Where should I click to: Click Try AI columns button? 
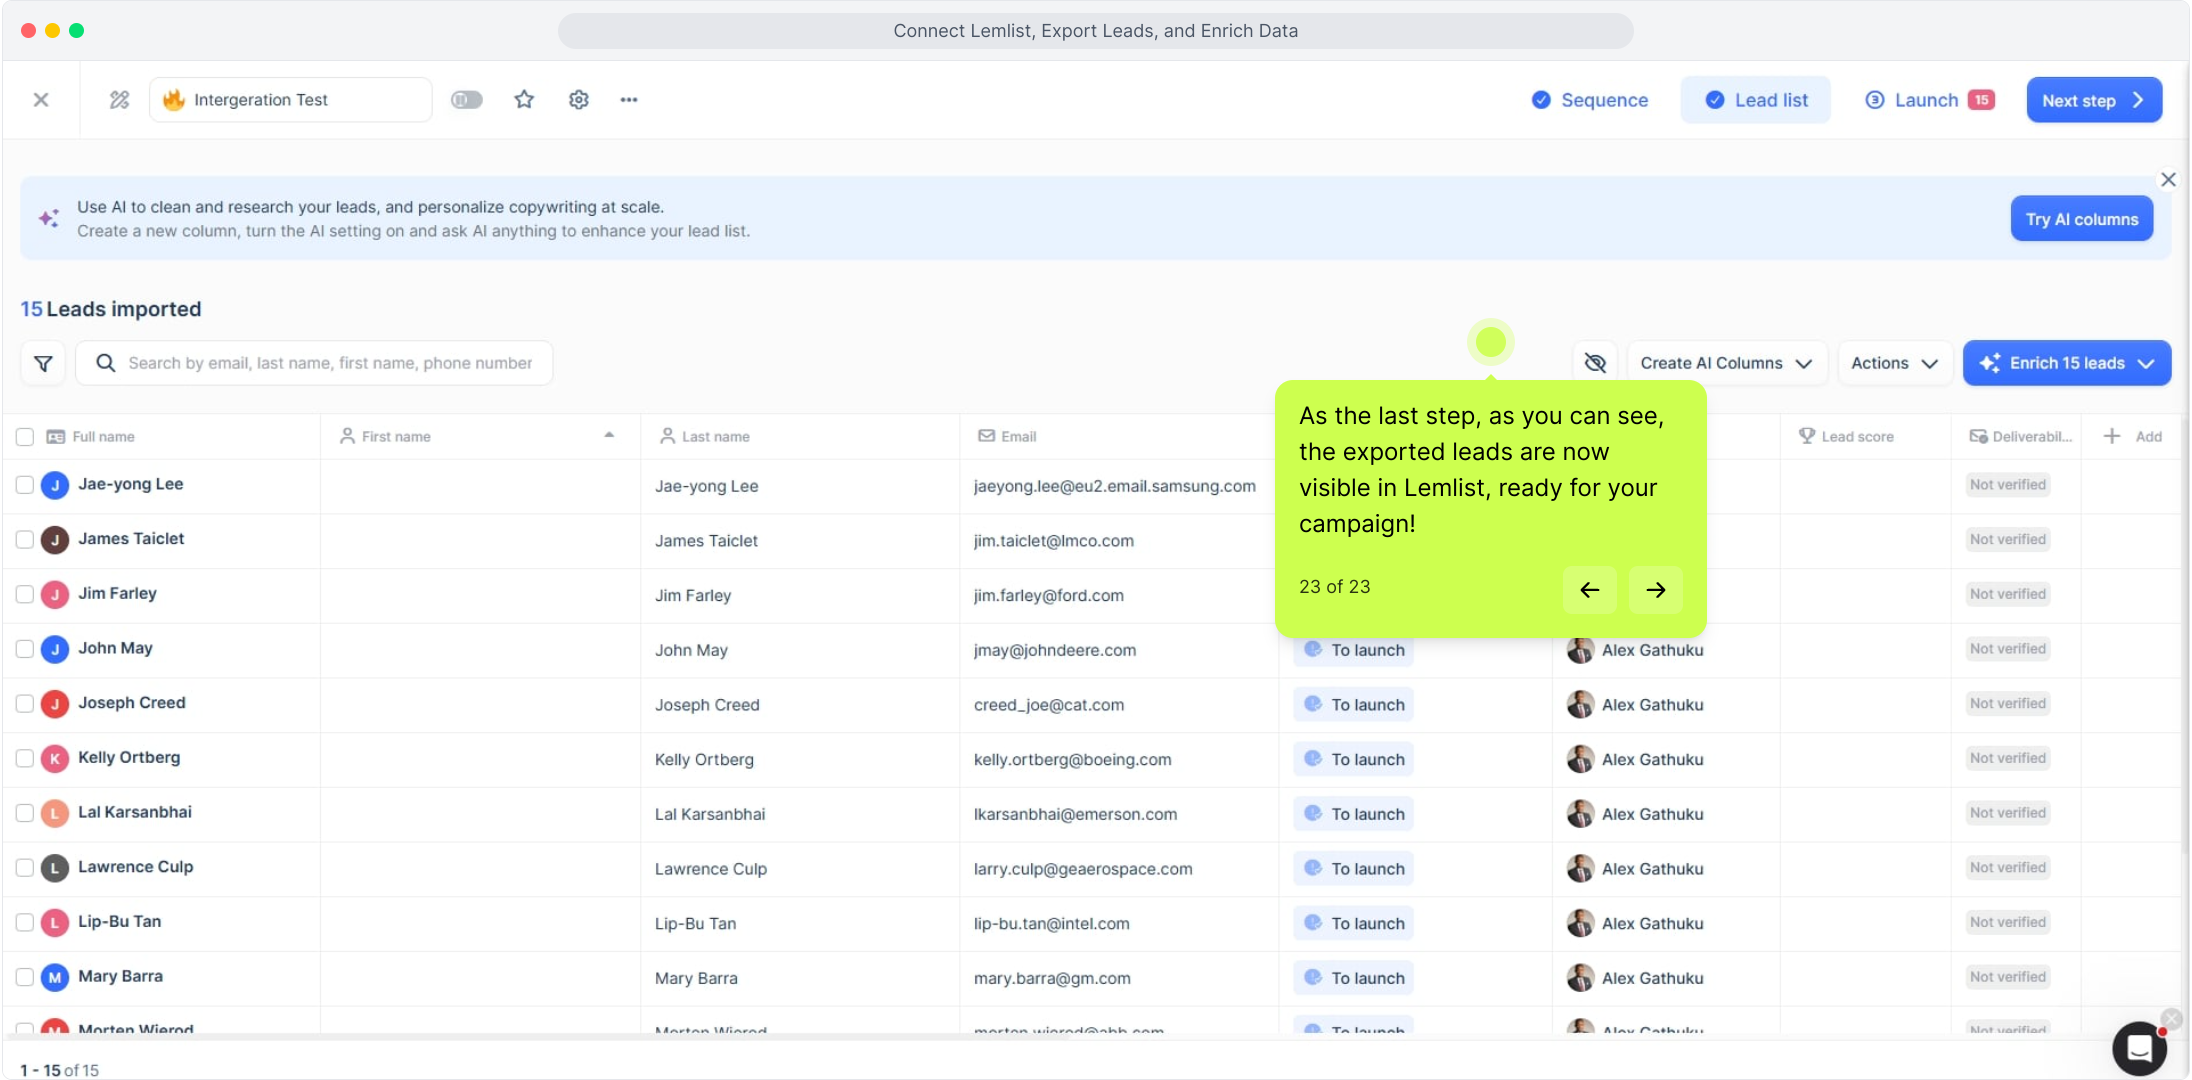(2082, 219)
